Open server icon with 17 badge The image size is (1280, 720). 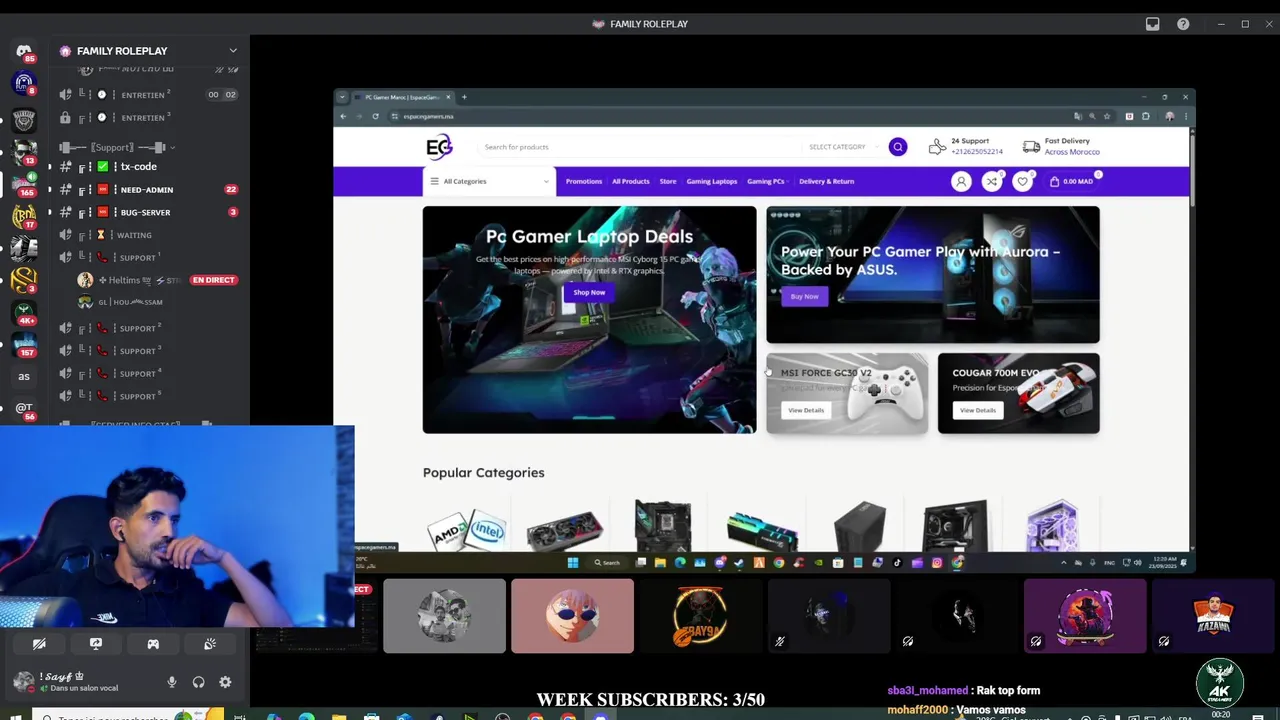pos(24,215)
